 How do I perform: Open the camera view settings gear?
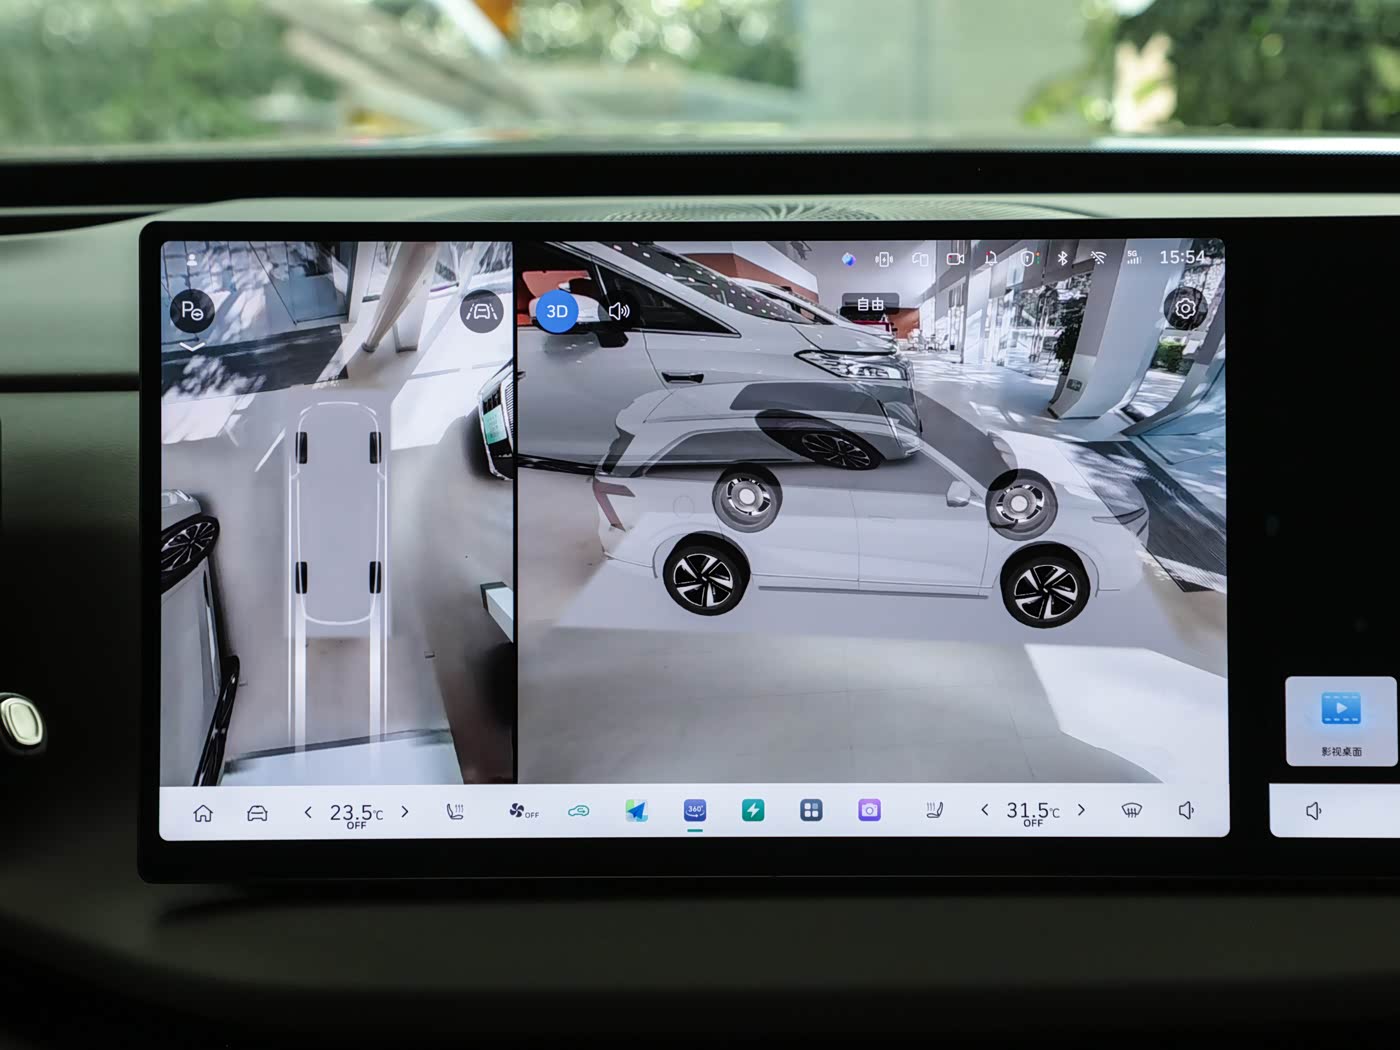pyautogui.click(x=1185, y=308)
